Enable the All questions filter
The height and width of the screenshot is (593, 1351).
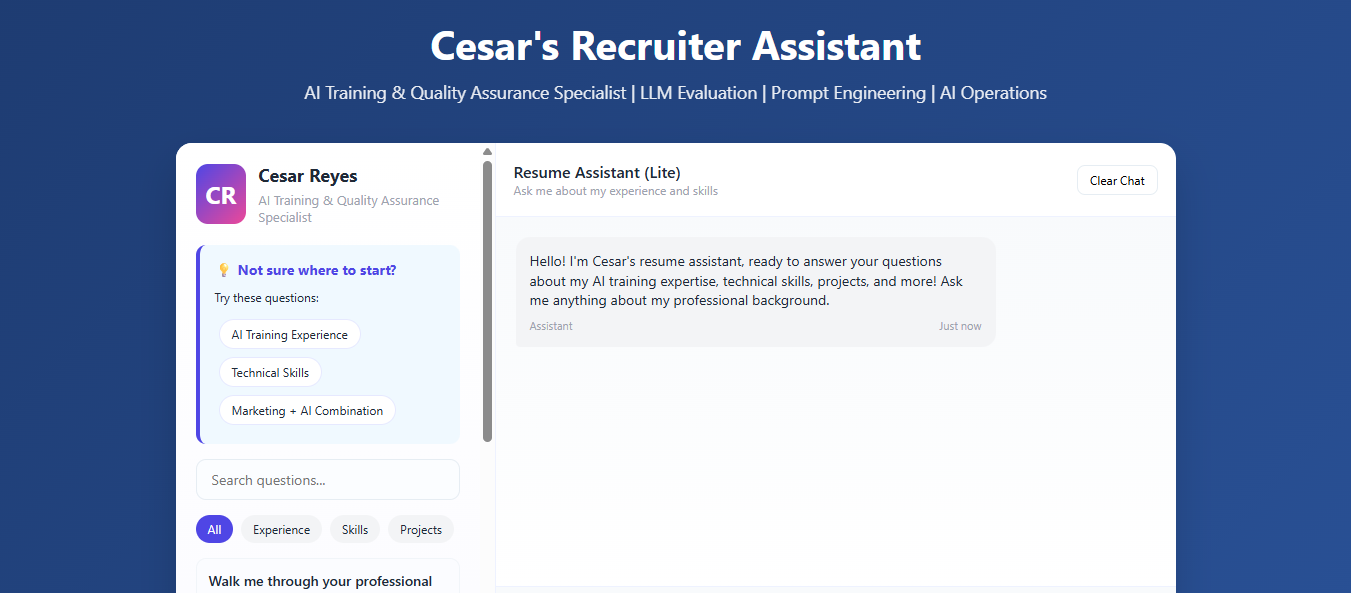tap(214, 528)
